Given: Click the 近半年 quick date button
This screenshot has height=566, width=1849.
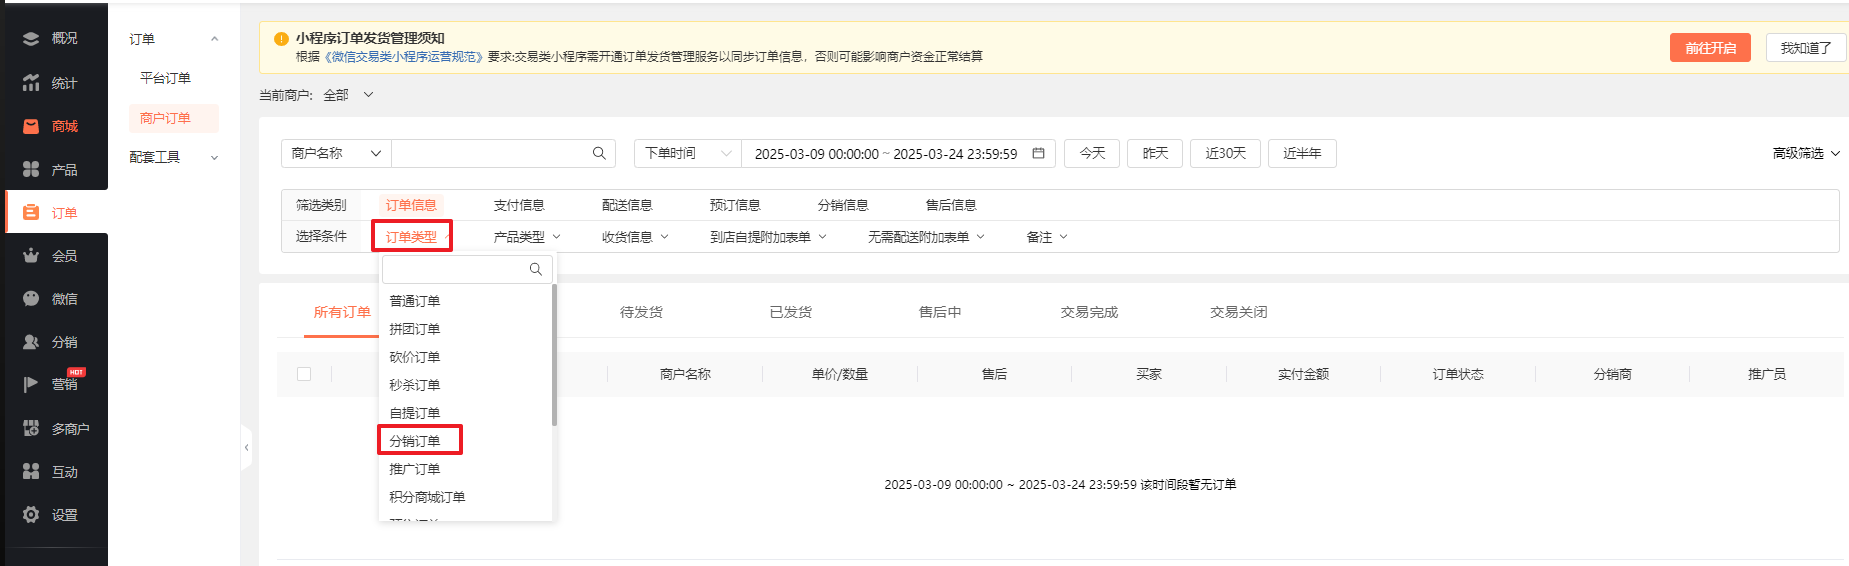Looking at the screenshot, I should tap(1302, 153).
